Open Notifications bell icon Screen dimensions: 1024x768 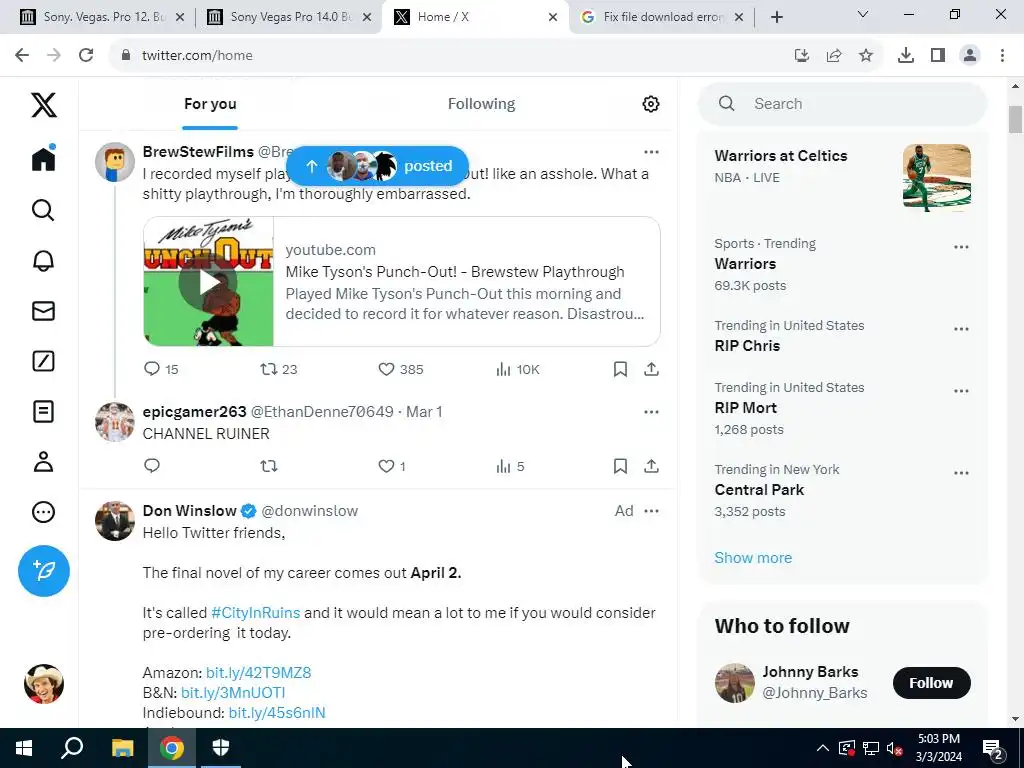click(x=43, y=261)
